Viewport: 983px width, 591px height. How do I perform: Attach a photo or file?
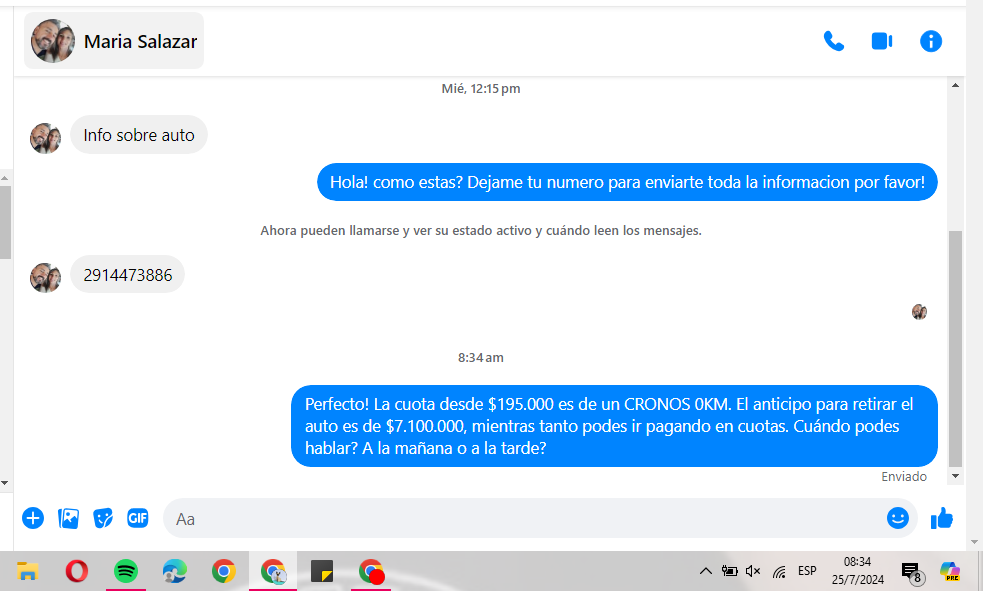click(x=68, y=518)
